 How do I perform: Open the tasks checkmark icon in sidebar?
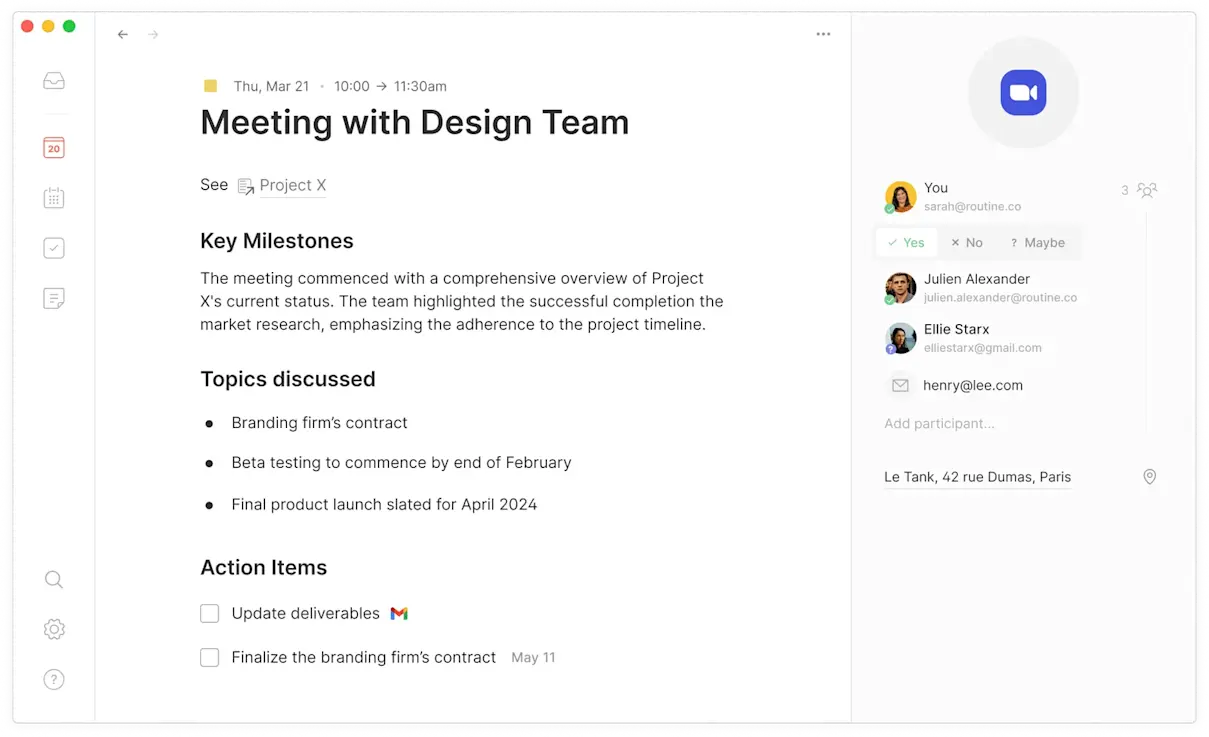pyautogui.click(x=54, y=248)
